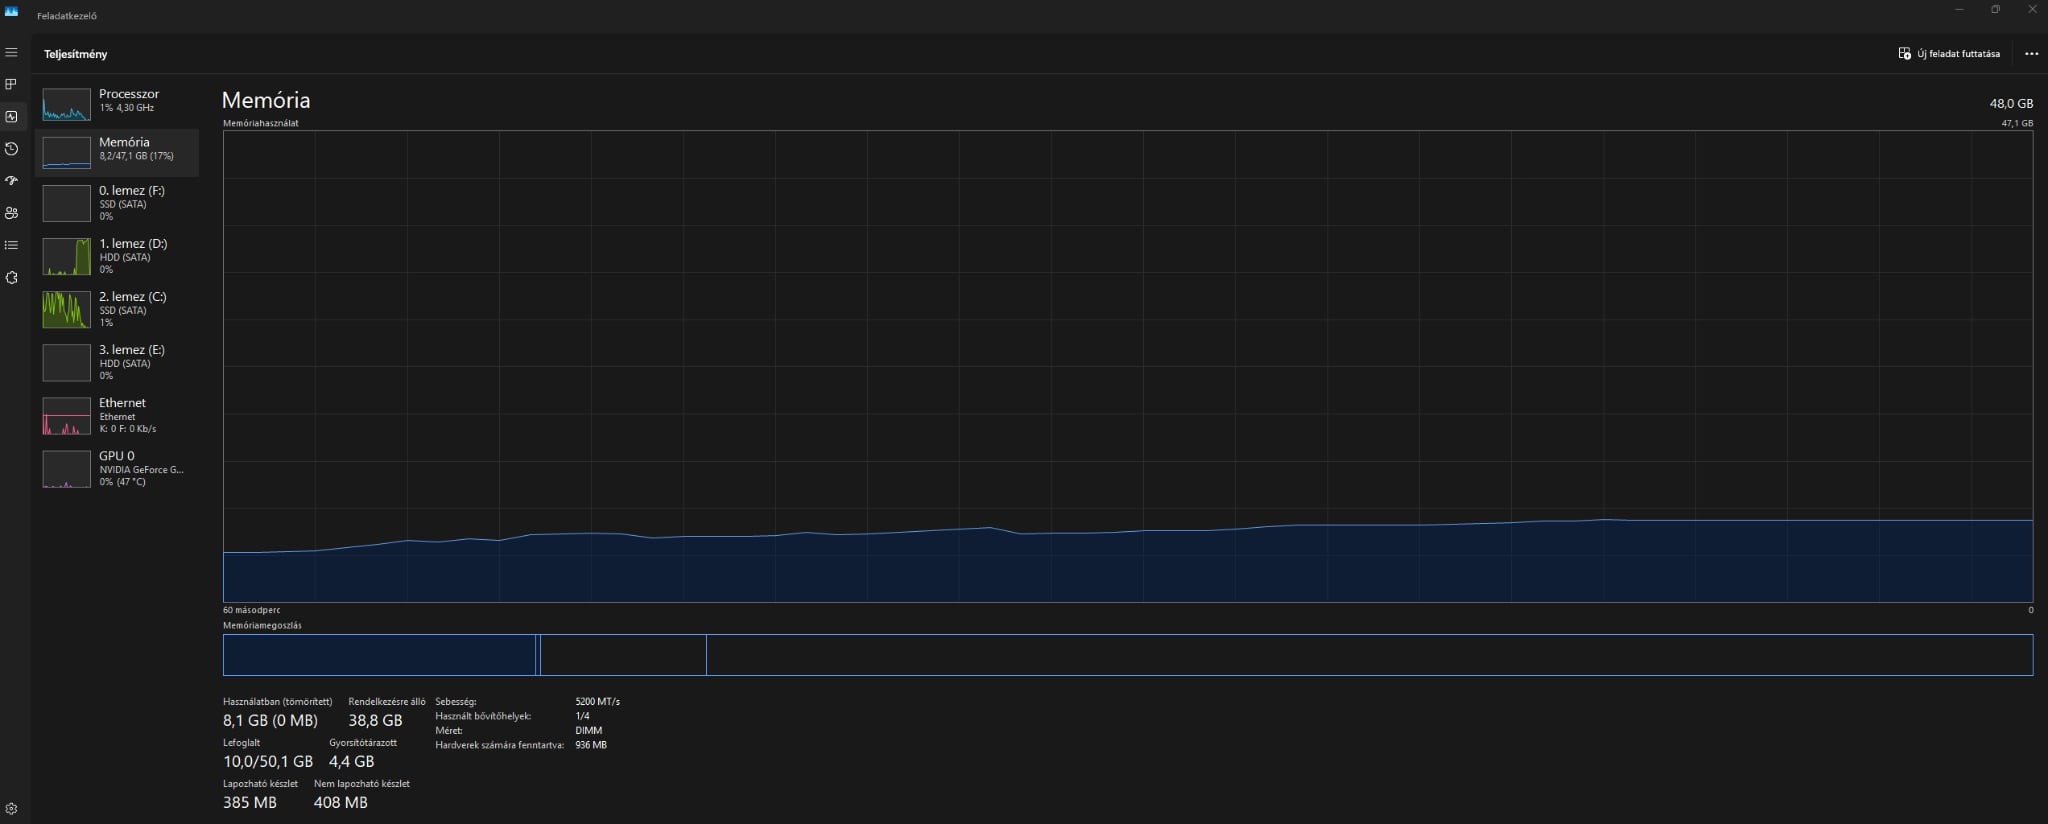The image size is (2048, 824).
Task: Select 0. lemez (F:) item
Action: pos(117,203)
